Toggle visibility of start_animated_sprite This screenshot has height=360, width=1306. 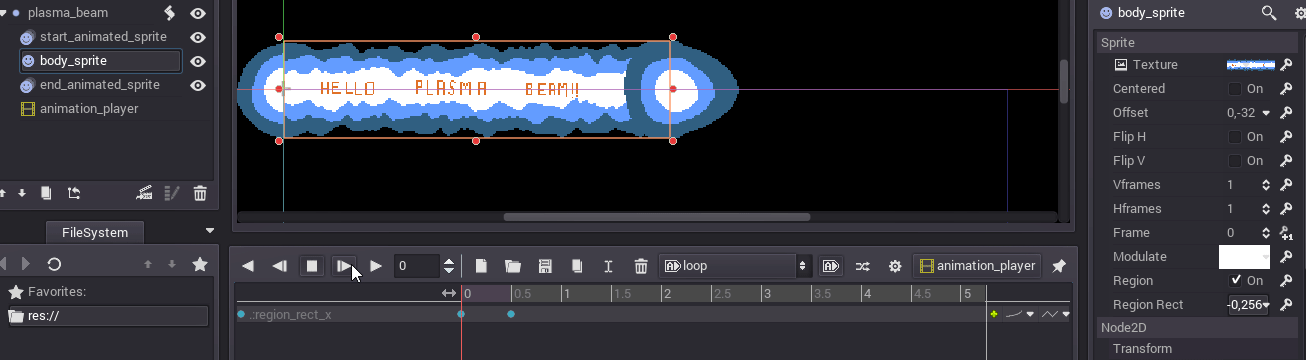[x=198, y=37]
